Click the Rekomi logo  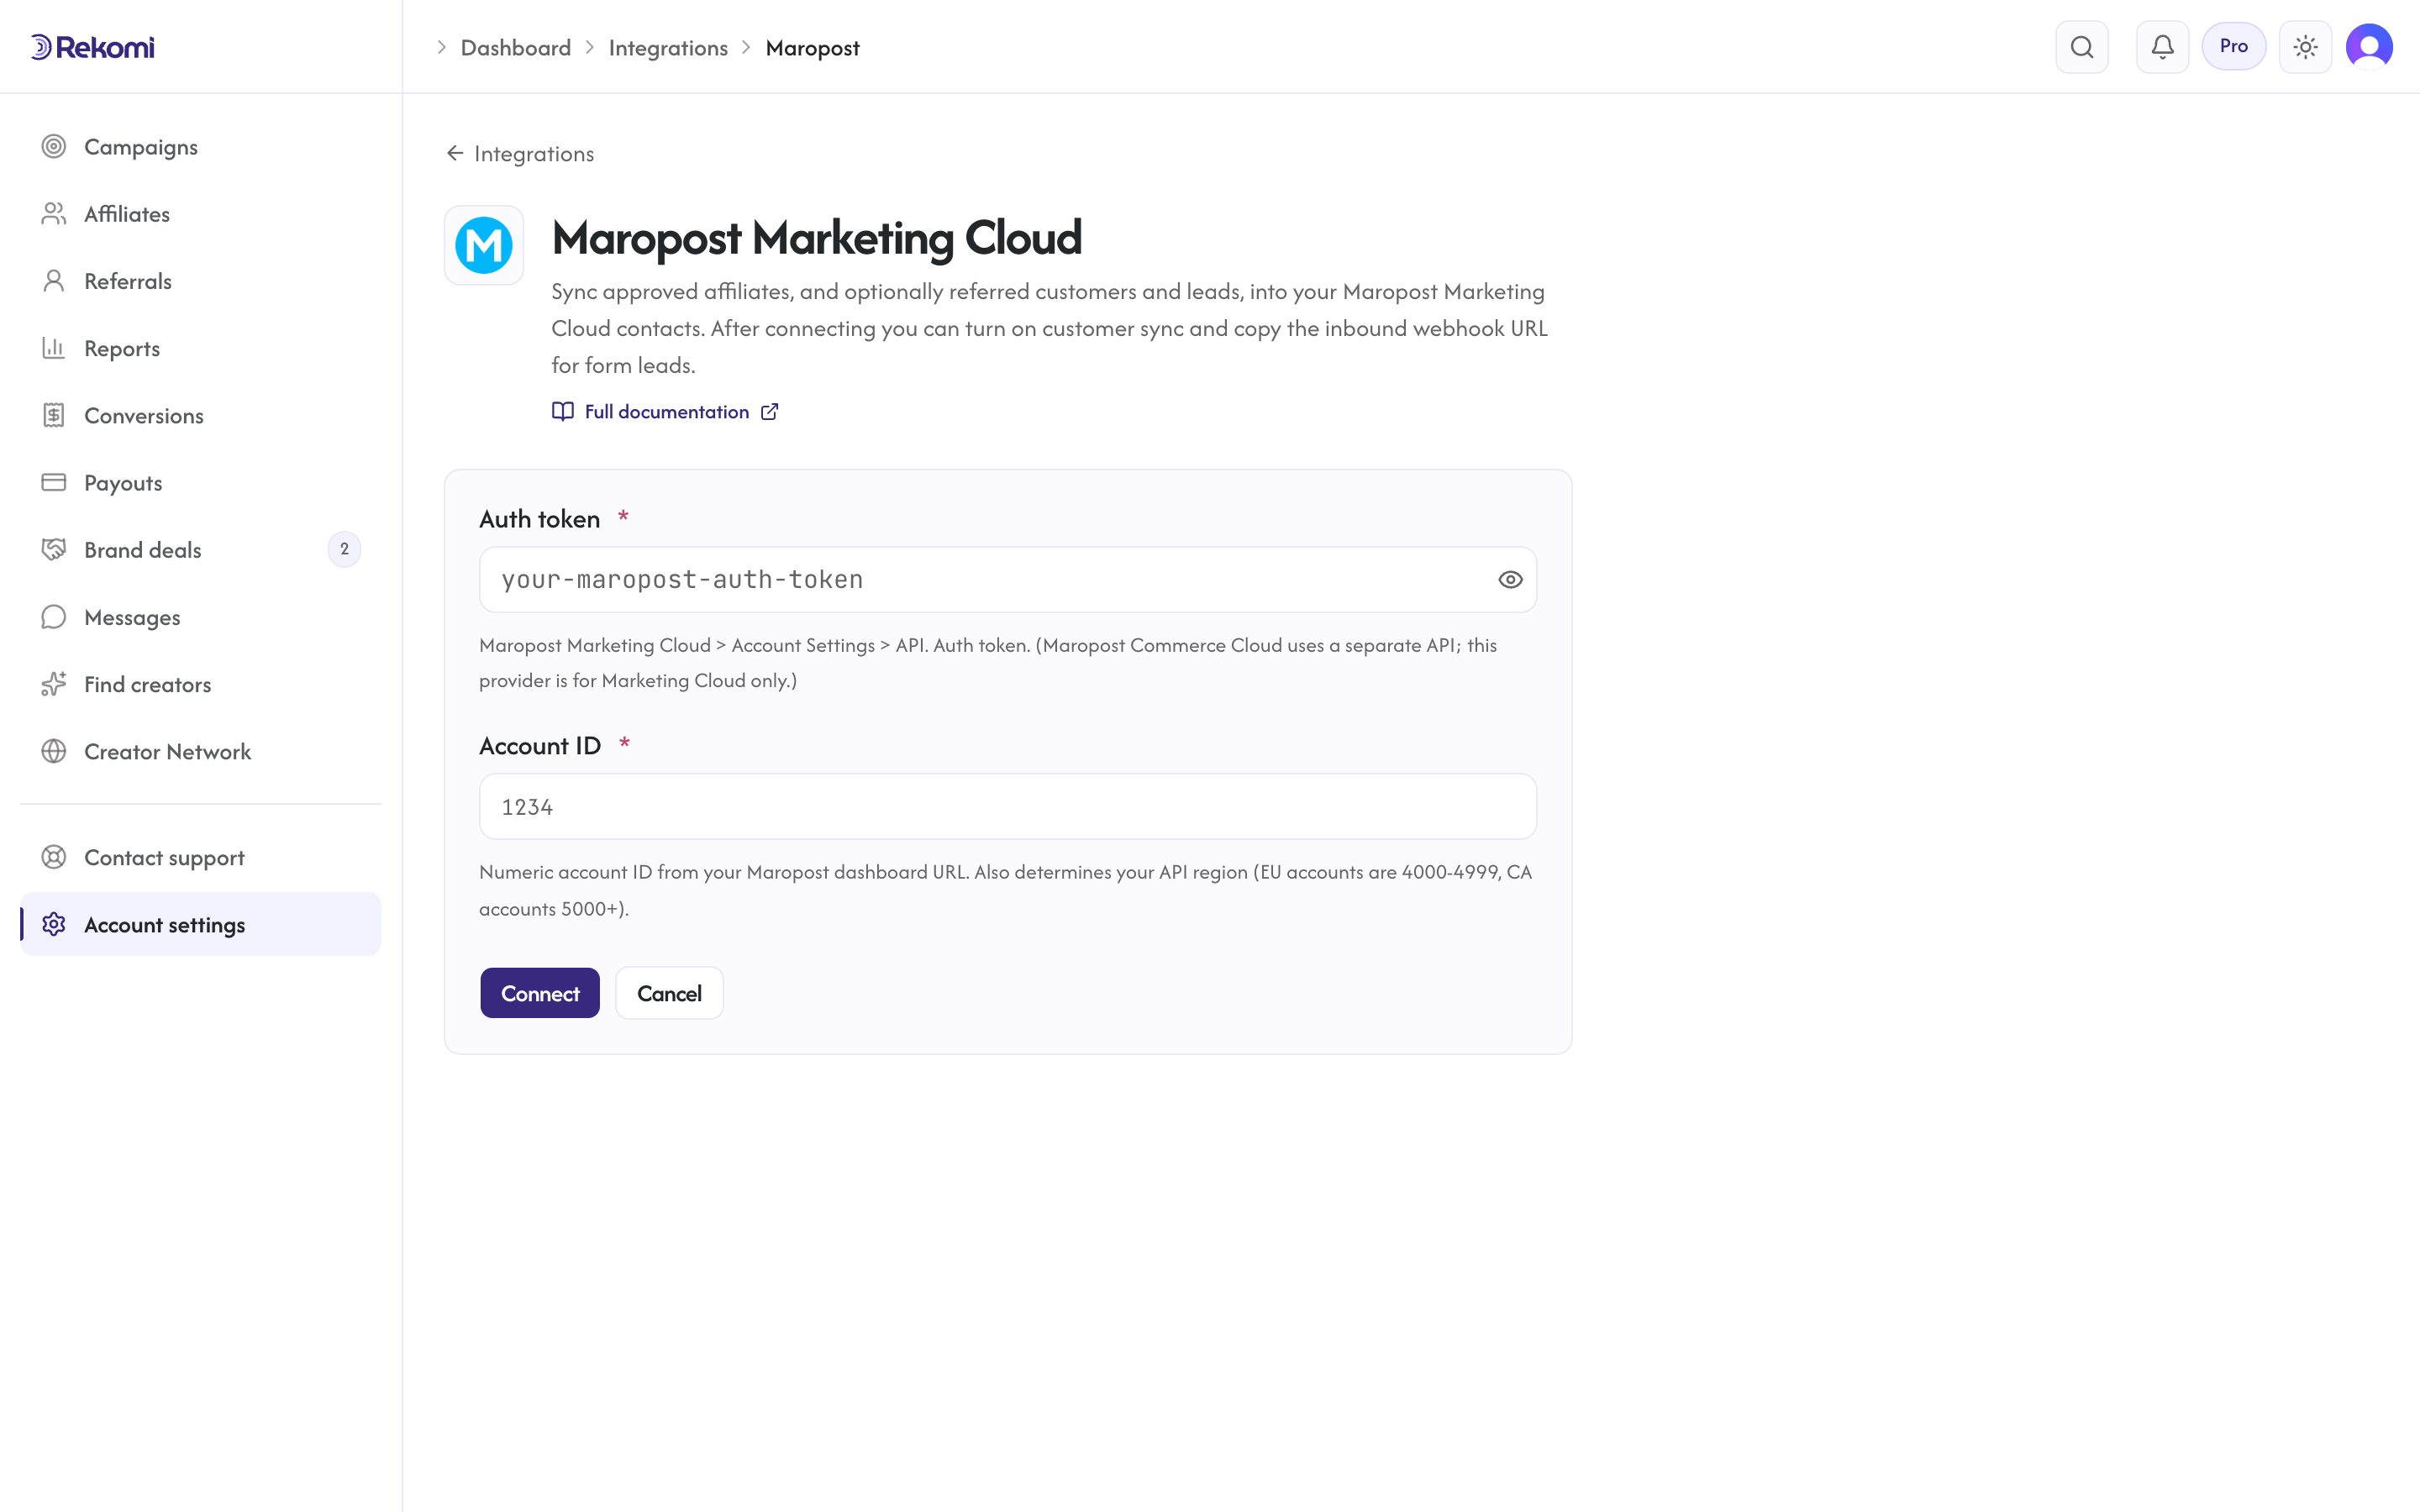(92, 47)
